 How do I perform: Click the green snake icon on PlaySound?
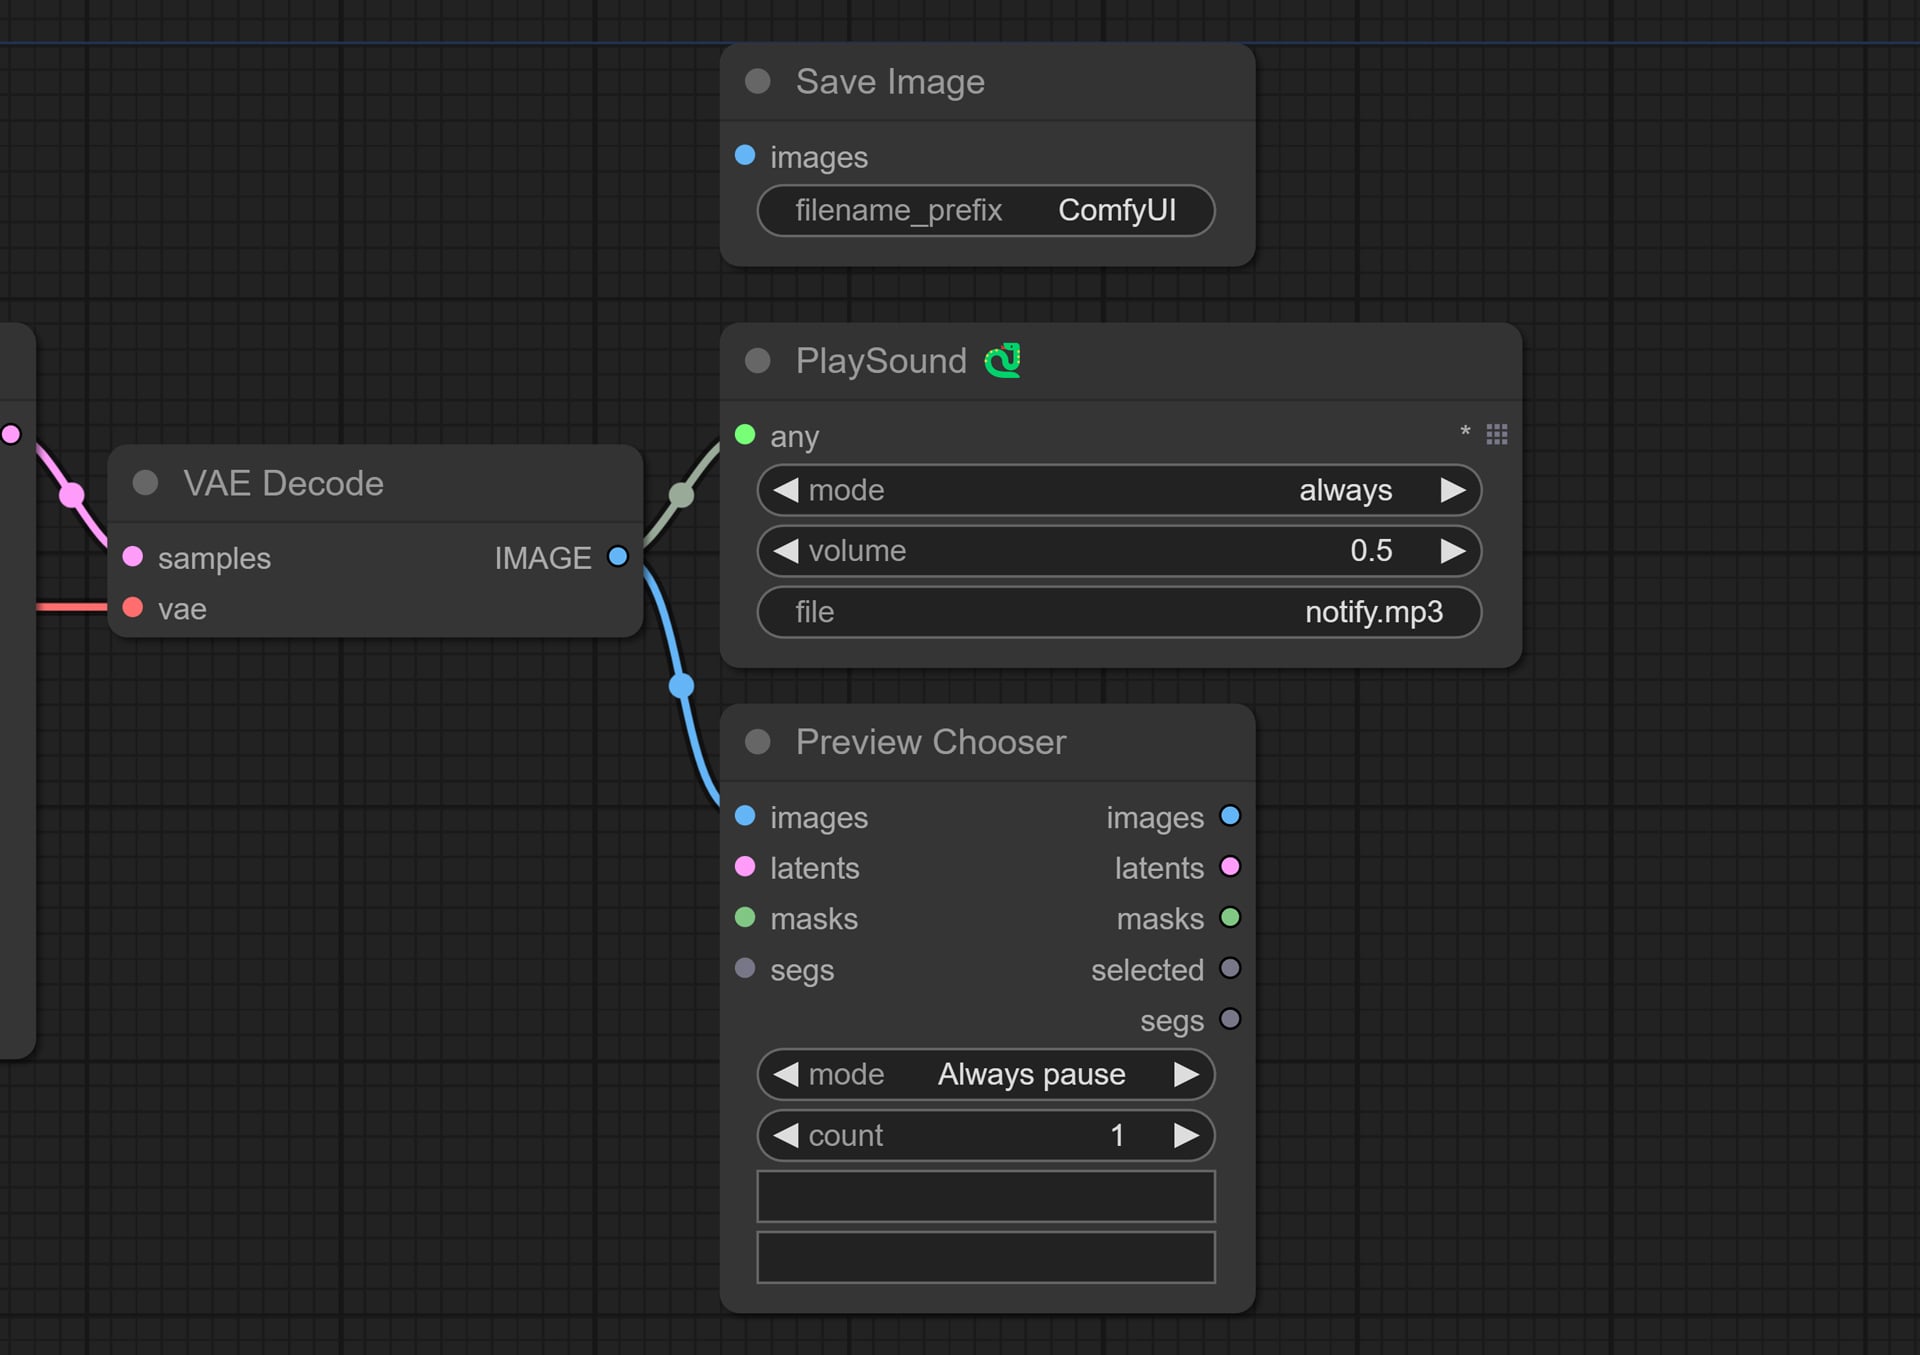click(x=1003, y=360)
